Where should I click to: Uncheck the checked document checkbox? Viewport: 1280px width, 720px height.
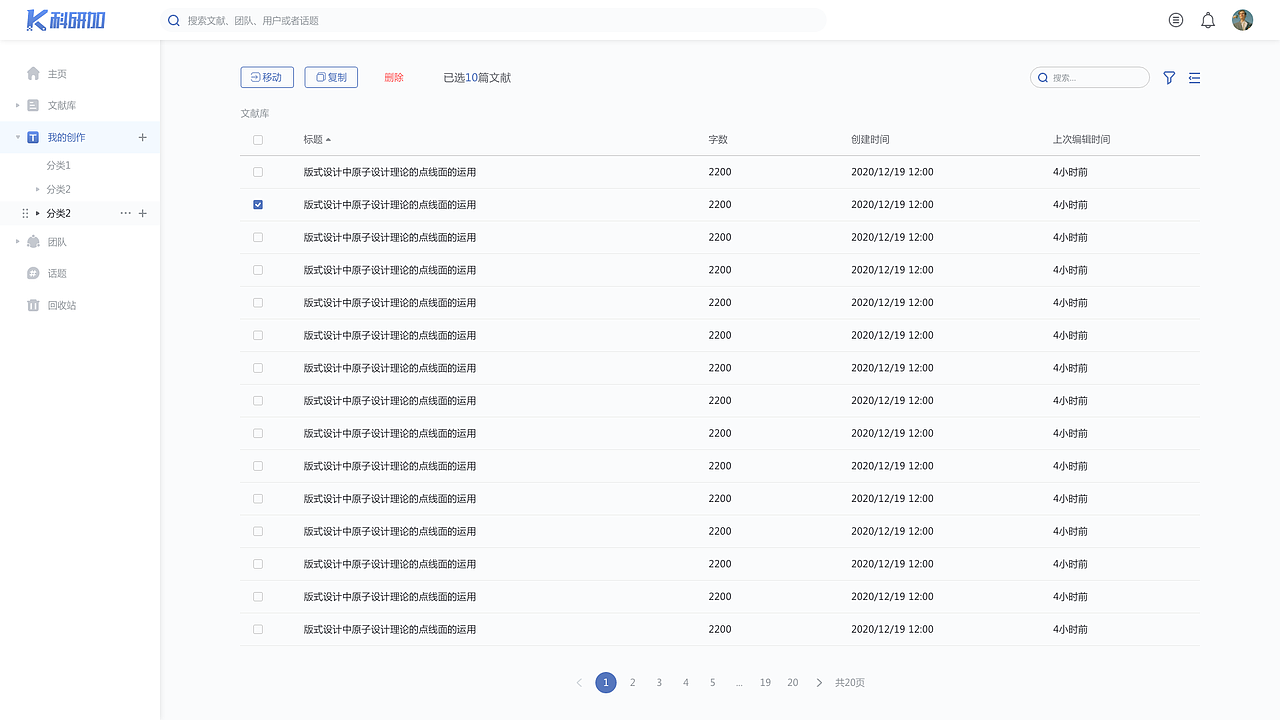pyautogui.click(x=258, y=205)
